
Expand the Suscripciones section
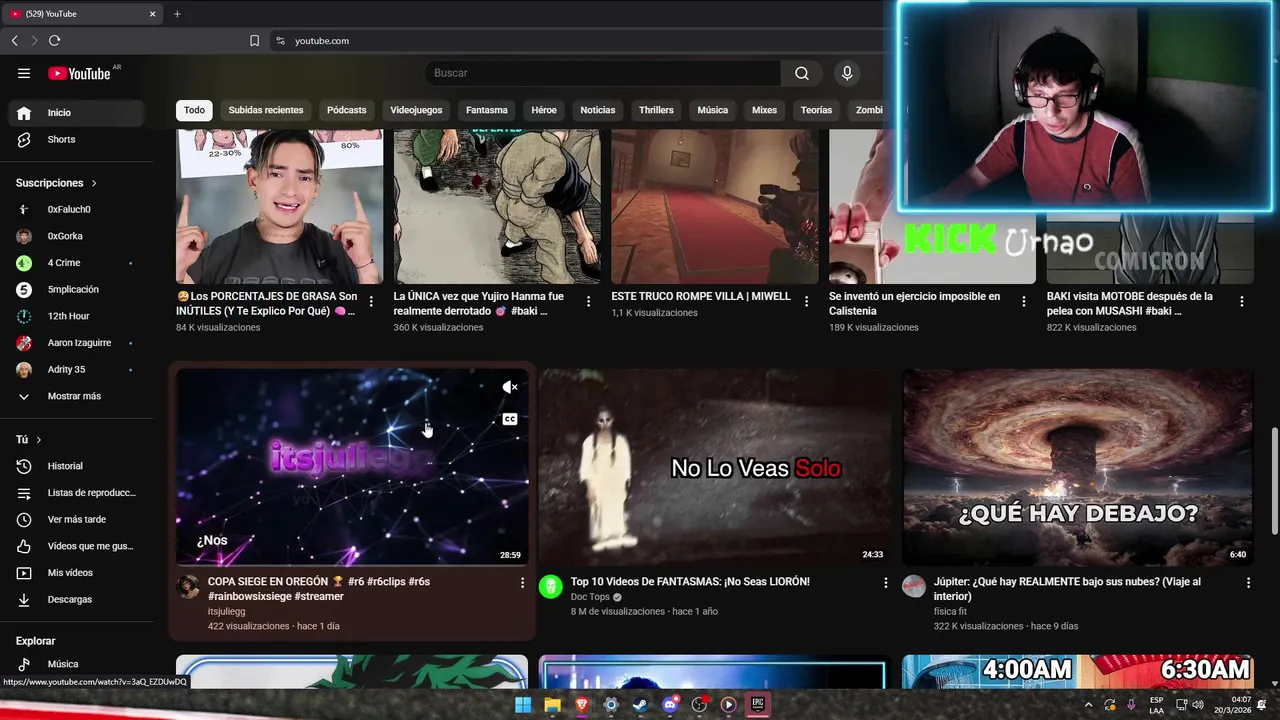(56, 183)
